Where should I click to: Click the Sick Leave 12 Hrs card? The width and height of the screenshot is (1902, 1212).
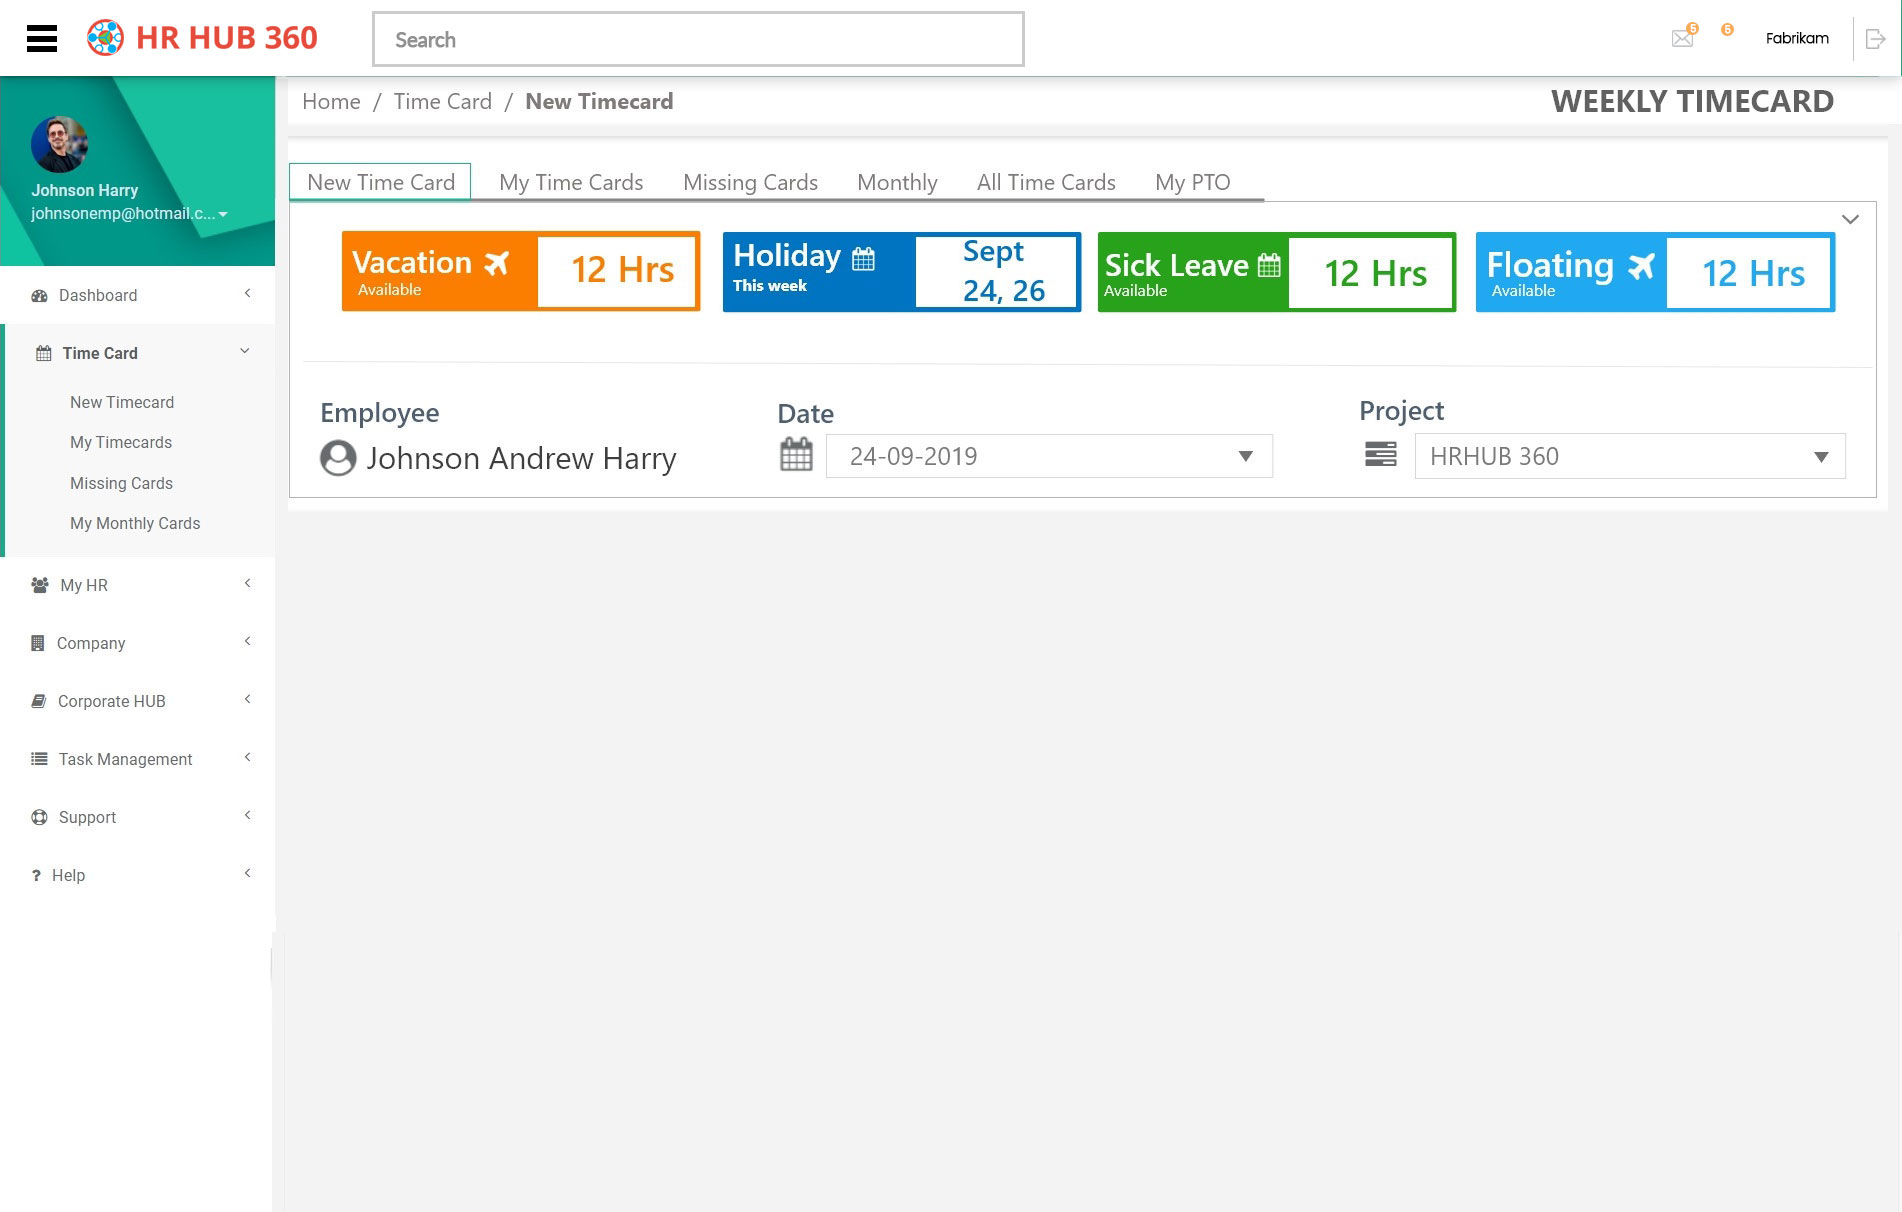[1277, 271]
